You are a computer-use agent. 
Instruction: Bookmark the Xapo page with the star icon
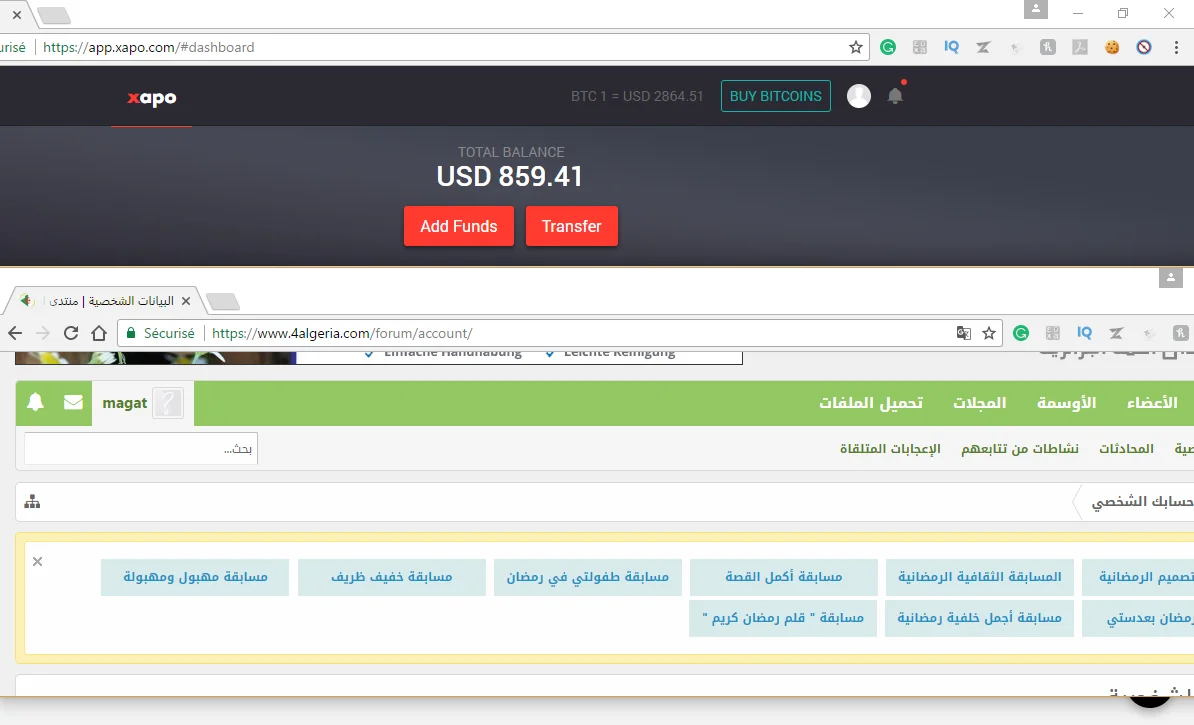[856, 47]
